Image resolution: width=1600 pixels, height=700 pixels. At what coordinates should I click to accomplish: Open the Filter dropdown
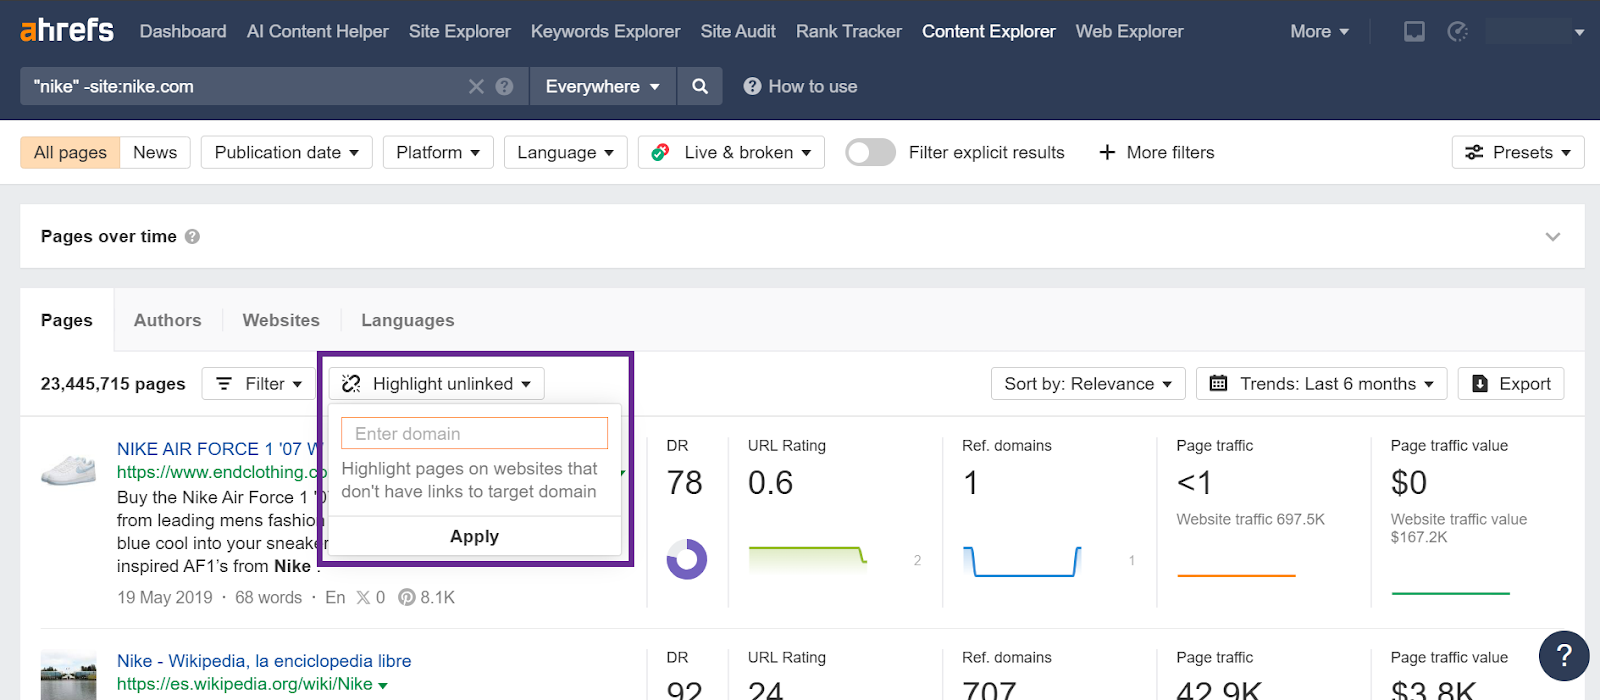pos(259,384)
